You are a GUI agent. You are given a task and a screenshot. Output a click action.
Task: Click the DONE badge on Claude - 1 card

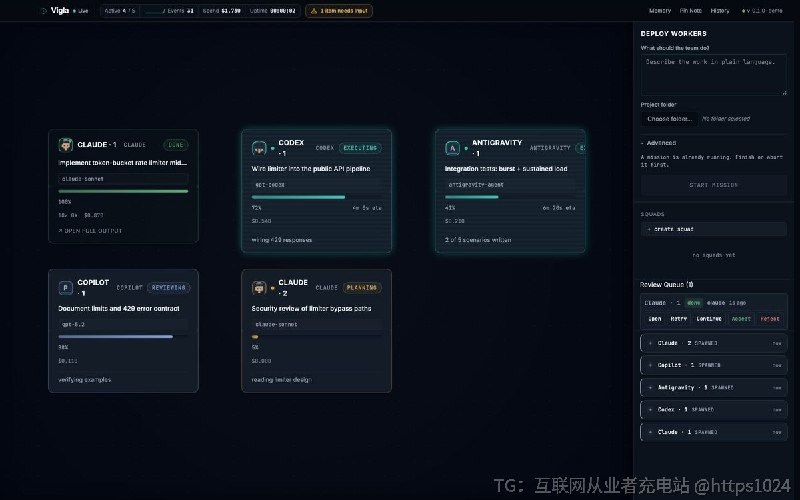(176, 145)
